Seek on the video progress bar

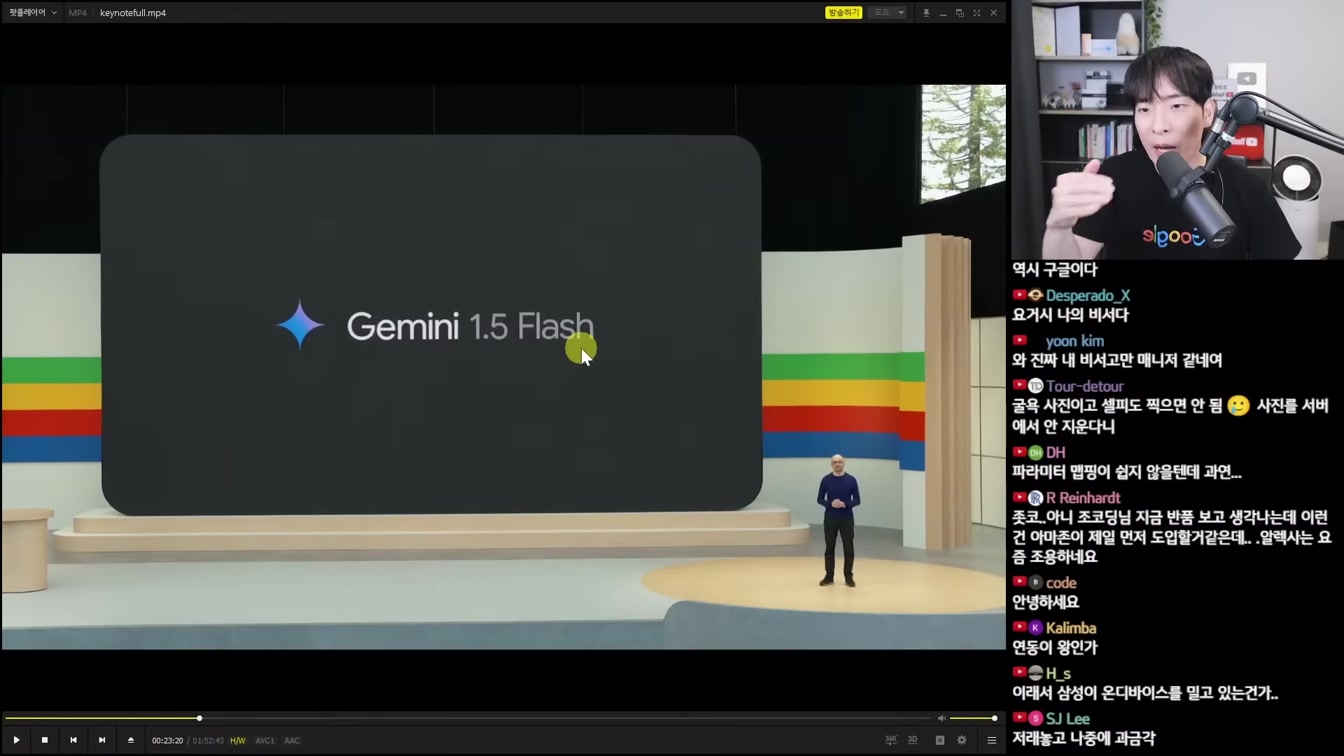468,718
